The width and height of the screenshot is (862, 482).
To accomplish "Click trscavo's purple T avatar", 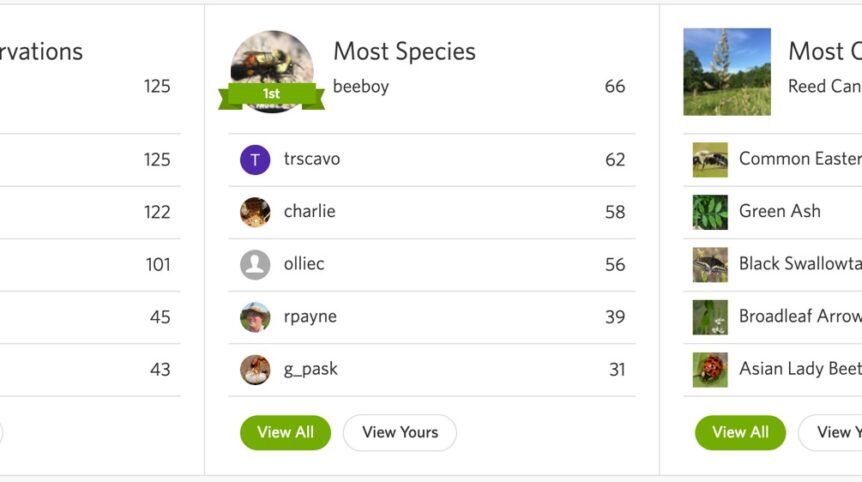I will (x=255, y=159).
